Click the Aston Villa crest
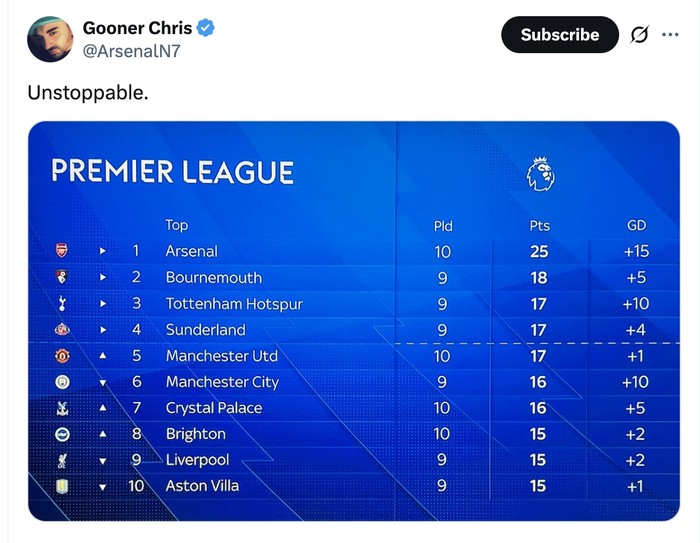 (62, 486)
